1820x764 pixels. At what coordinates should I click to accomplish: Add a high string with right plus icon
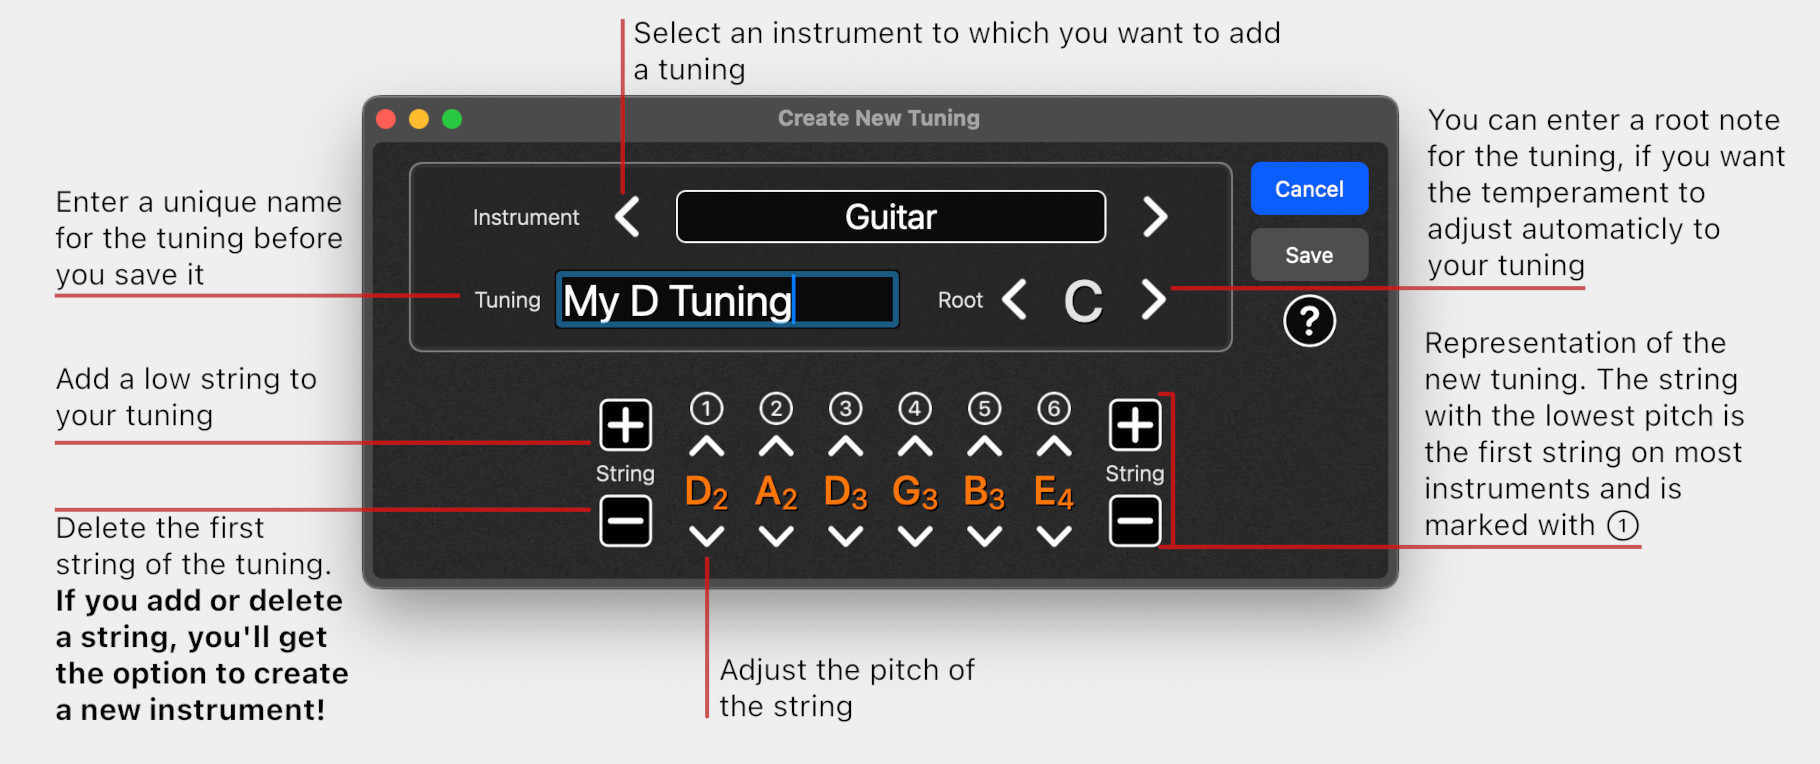1135,425
